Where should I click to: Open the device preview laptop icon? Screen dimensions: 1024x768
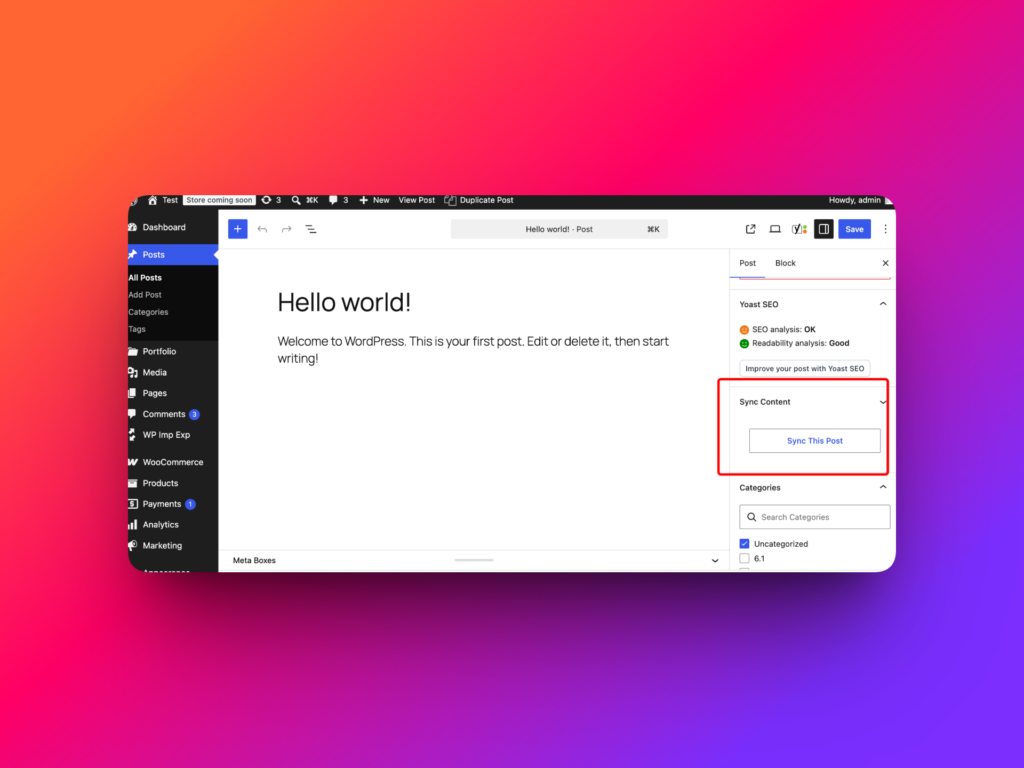pyautogui.click(x=775, y=229)
